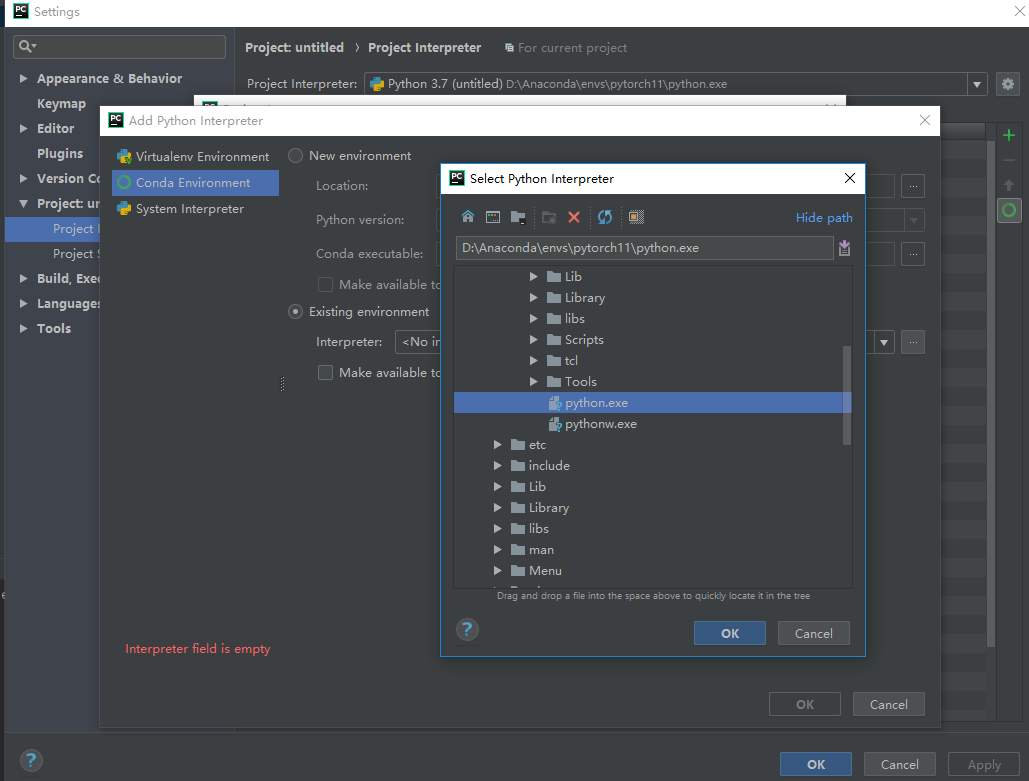Screen dimensions: 1029x781
Task: Toggle Make available checkbox under Interpreter field
Action: [x=325, y=372]
